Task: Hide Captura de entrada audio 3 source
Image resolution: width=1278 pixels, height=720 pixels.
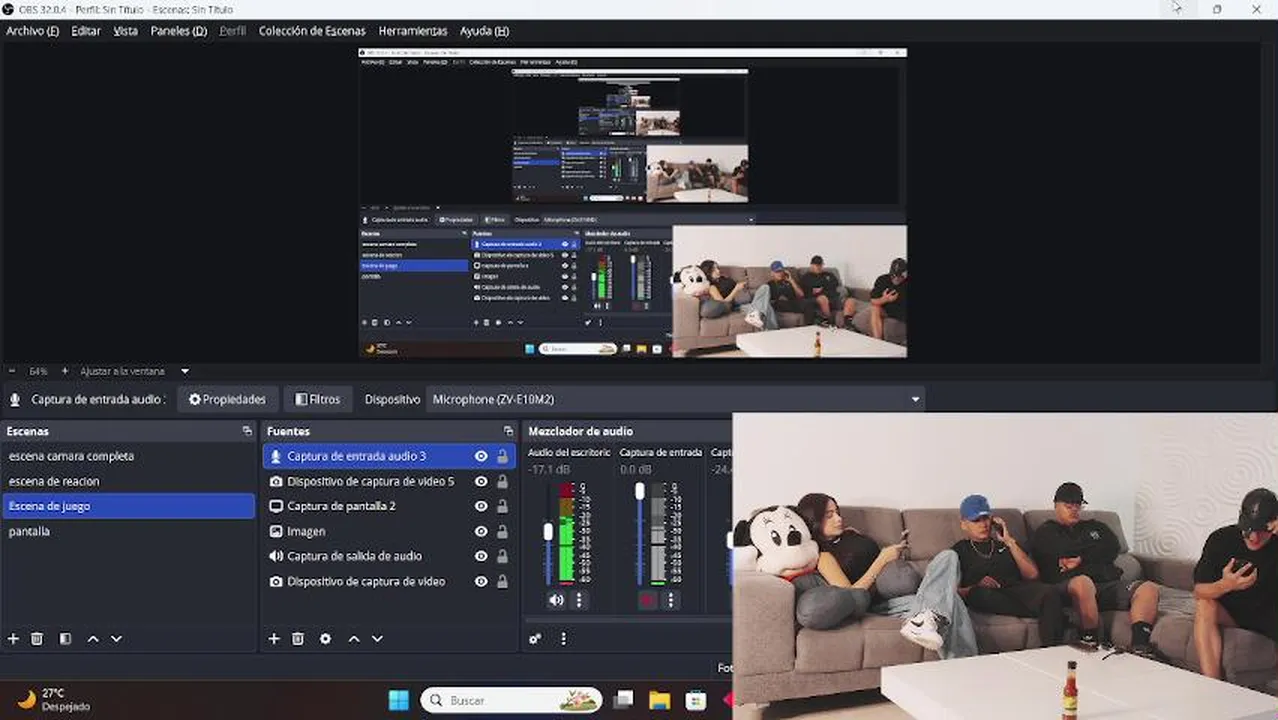Action: click(x=481, y=456)
